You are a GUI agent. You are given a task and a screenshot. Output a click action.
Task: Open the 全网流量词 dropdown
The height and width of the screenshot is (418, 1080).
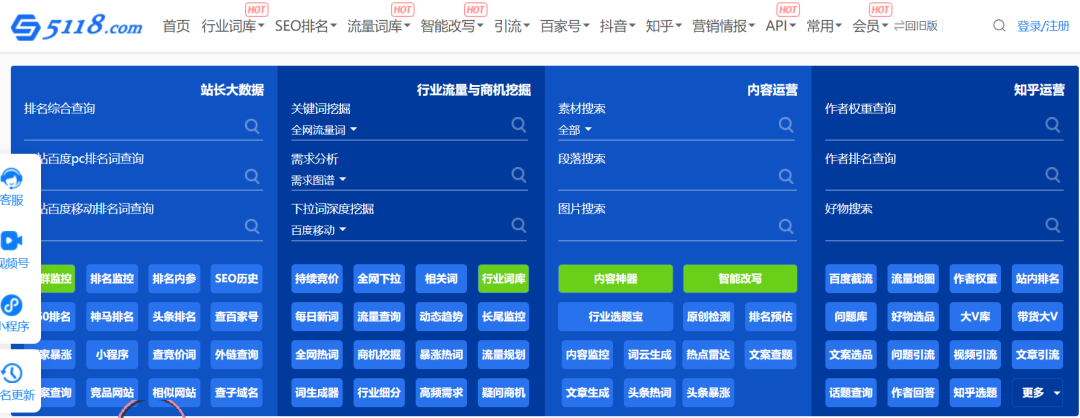pyautogui.click(x=324, y=129)
